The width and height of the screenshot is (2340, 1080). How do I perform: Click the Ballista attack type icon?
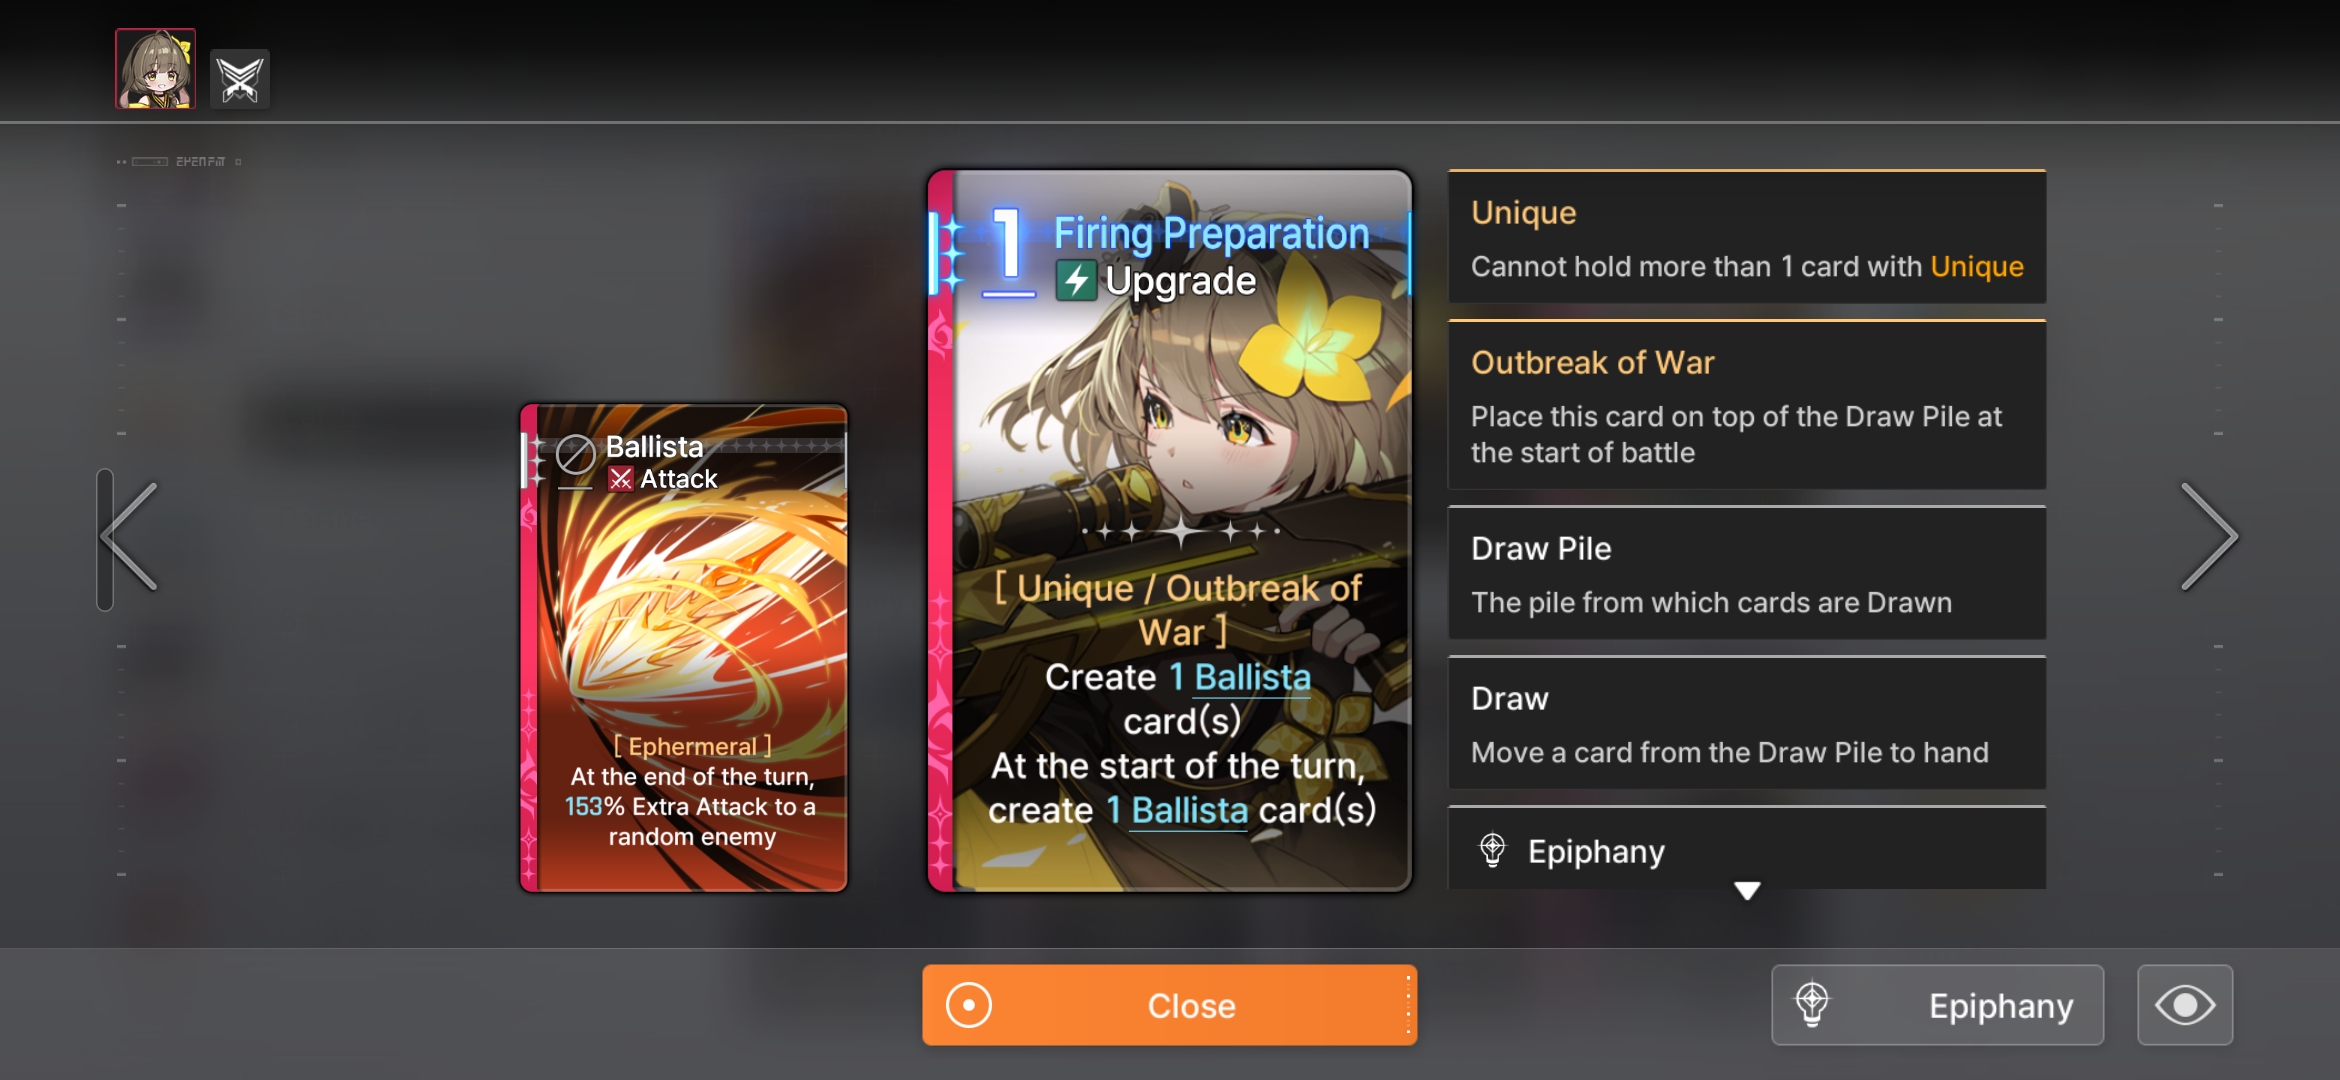pos(620,479)
